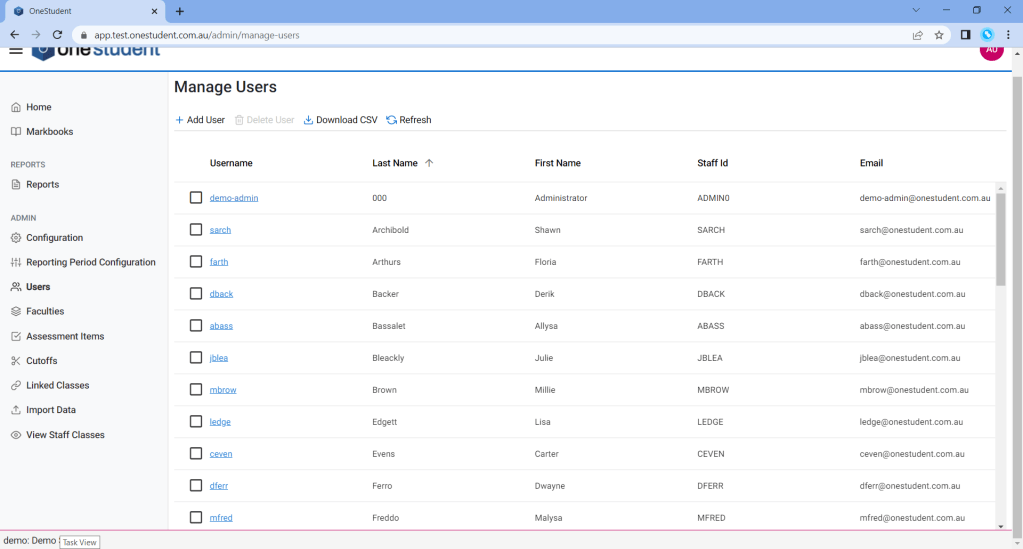Image resolution: width=1023 pixels, height=549 pixels.
Task: Select Assessment Items in the sidebar
Action: coord(65,336)
